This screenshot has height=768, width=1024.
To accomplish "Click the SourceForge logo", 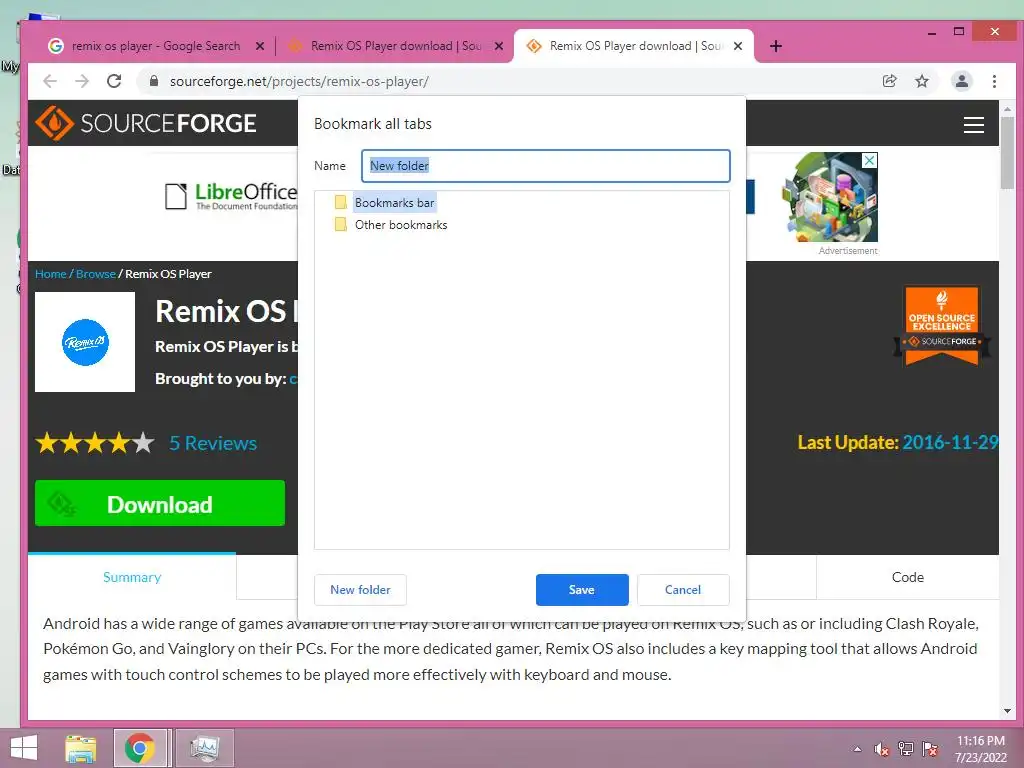I will coord(146,123).
